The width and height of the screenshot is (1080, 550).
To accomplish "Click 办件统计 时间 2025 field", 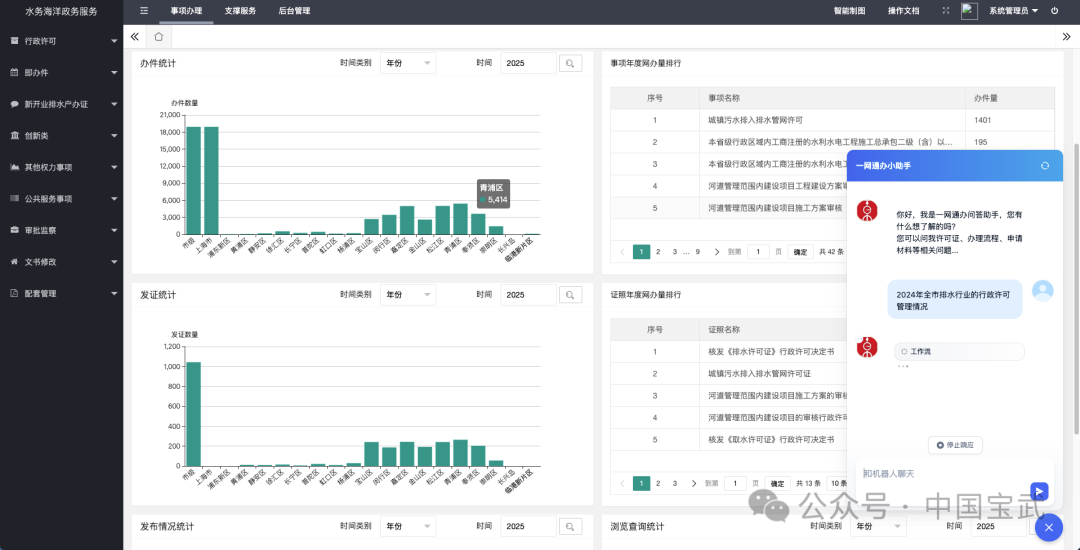I will (x=528, y=63).
